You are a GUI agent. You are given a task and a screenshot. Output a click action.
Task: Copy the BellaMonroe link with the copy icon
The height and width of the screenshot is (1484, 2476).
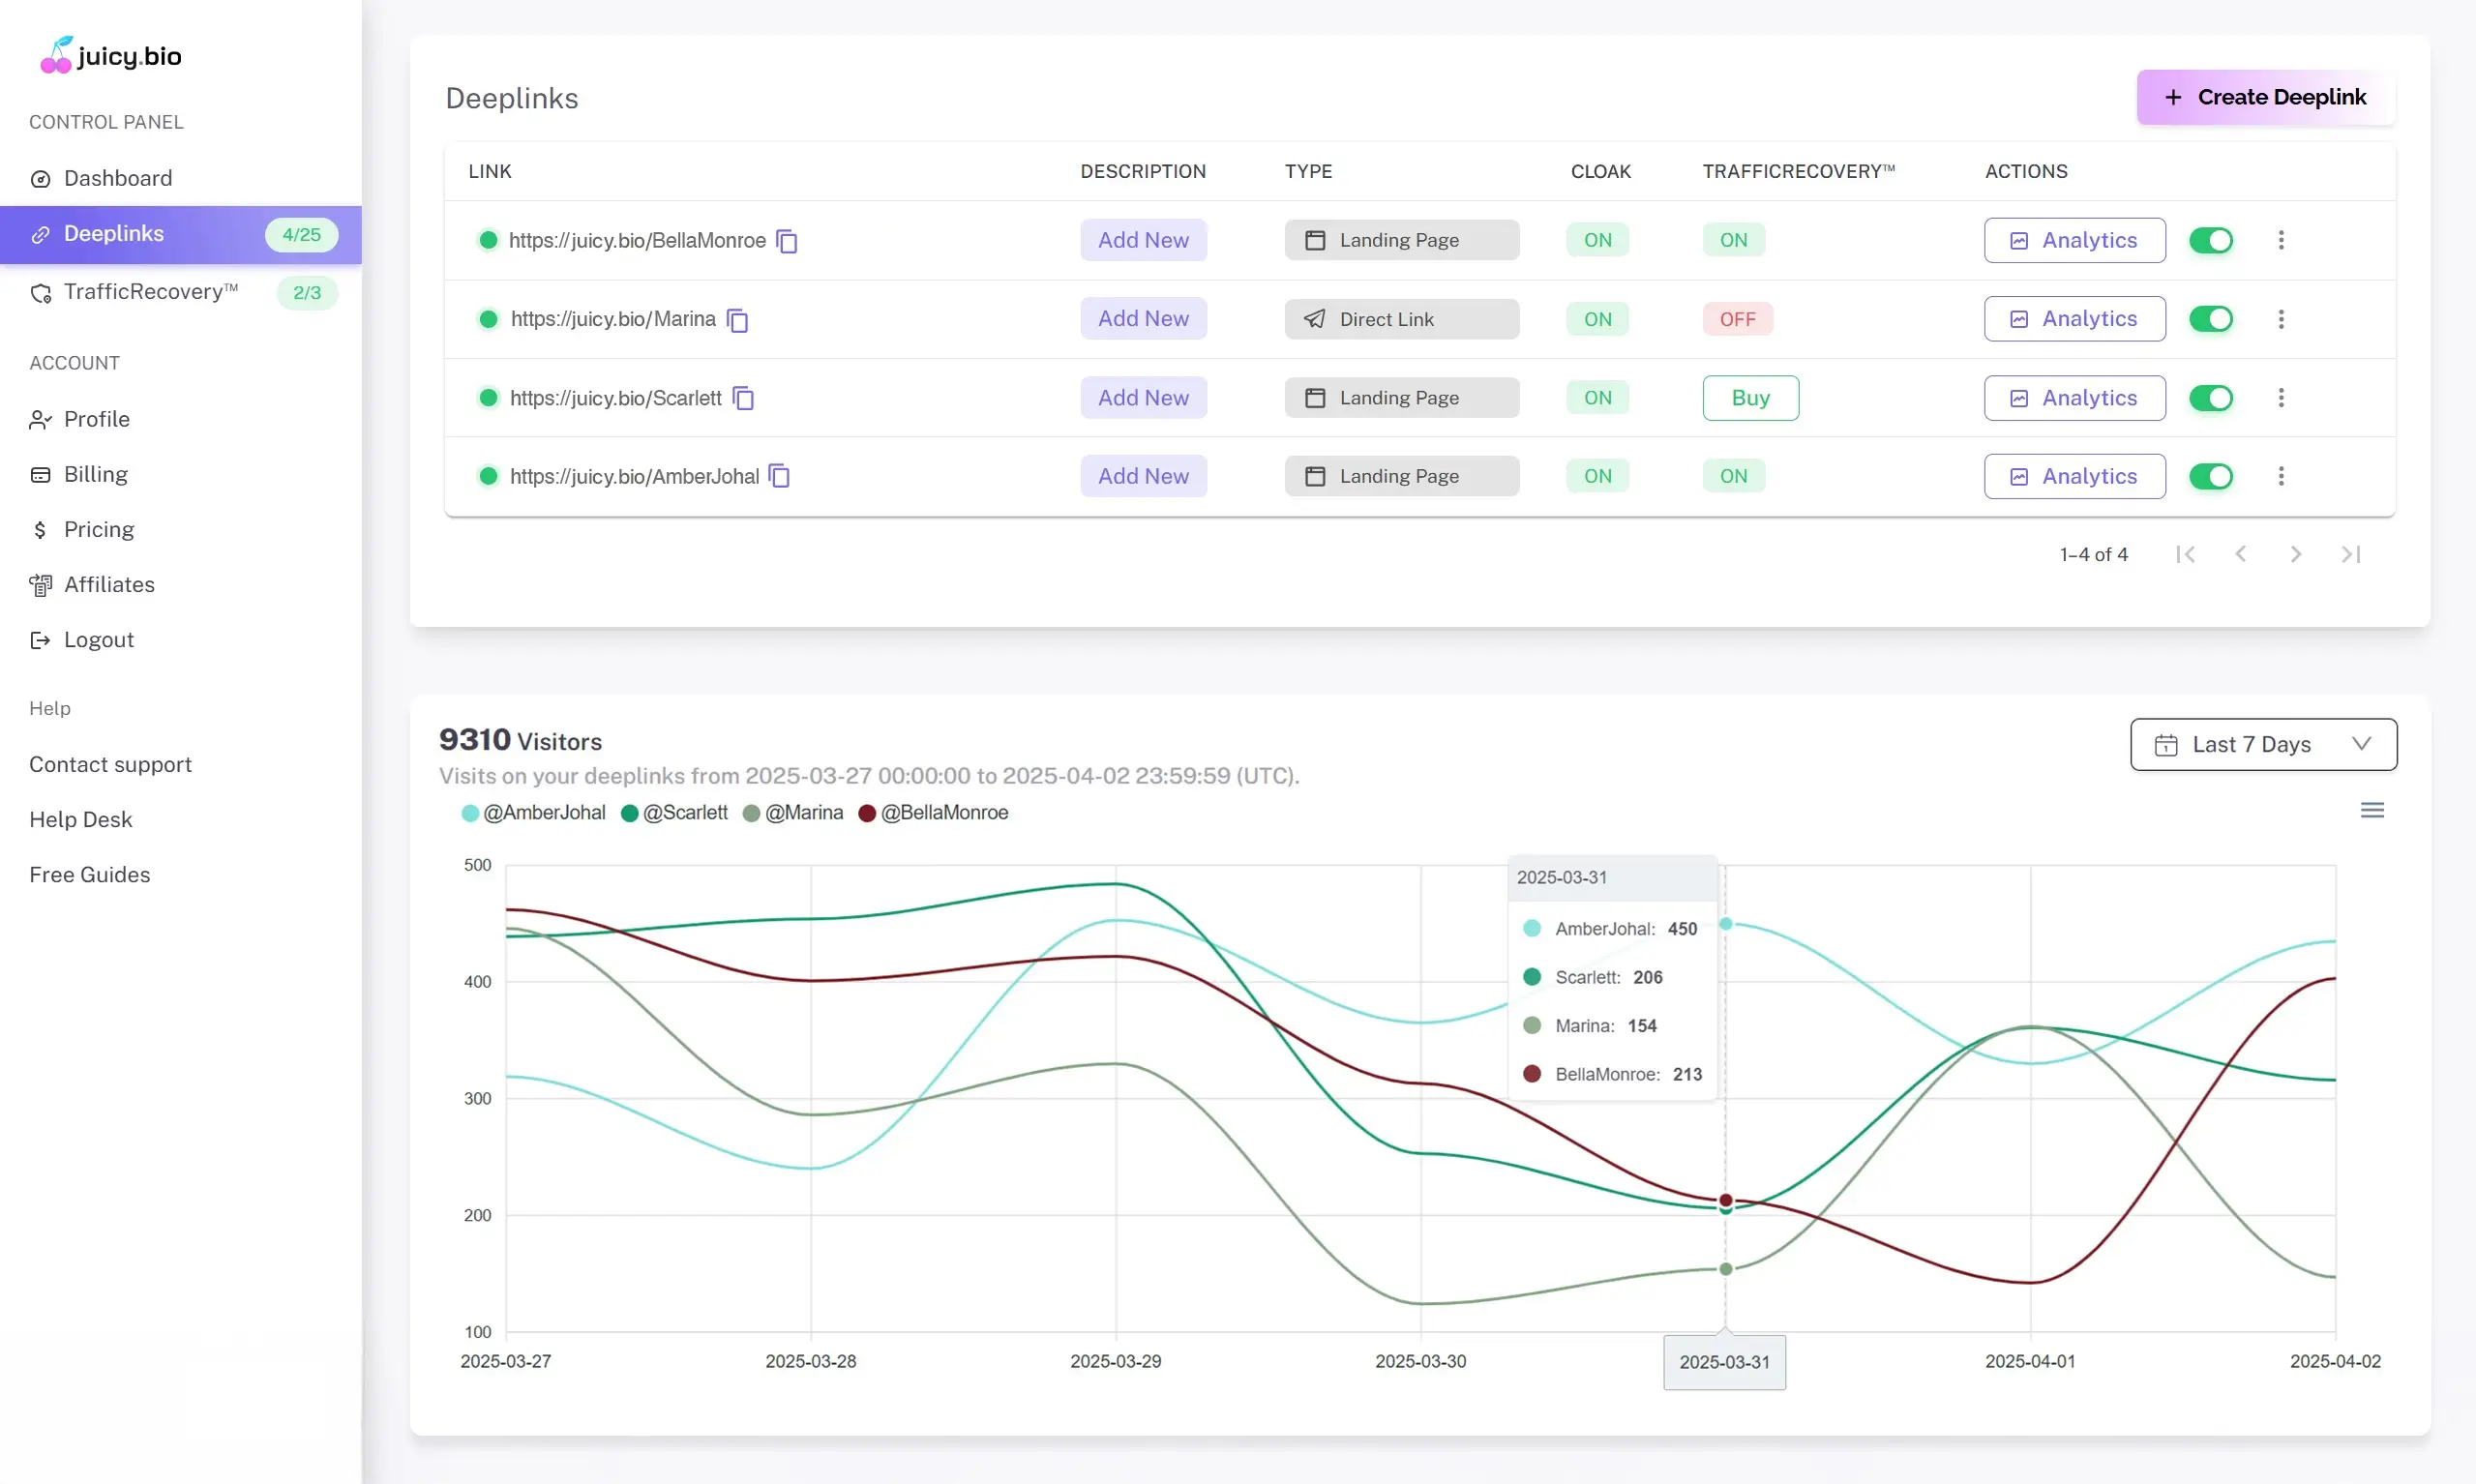tap(787, 241)
